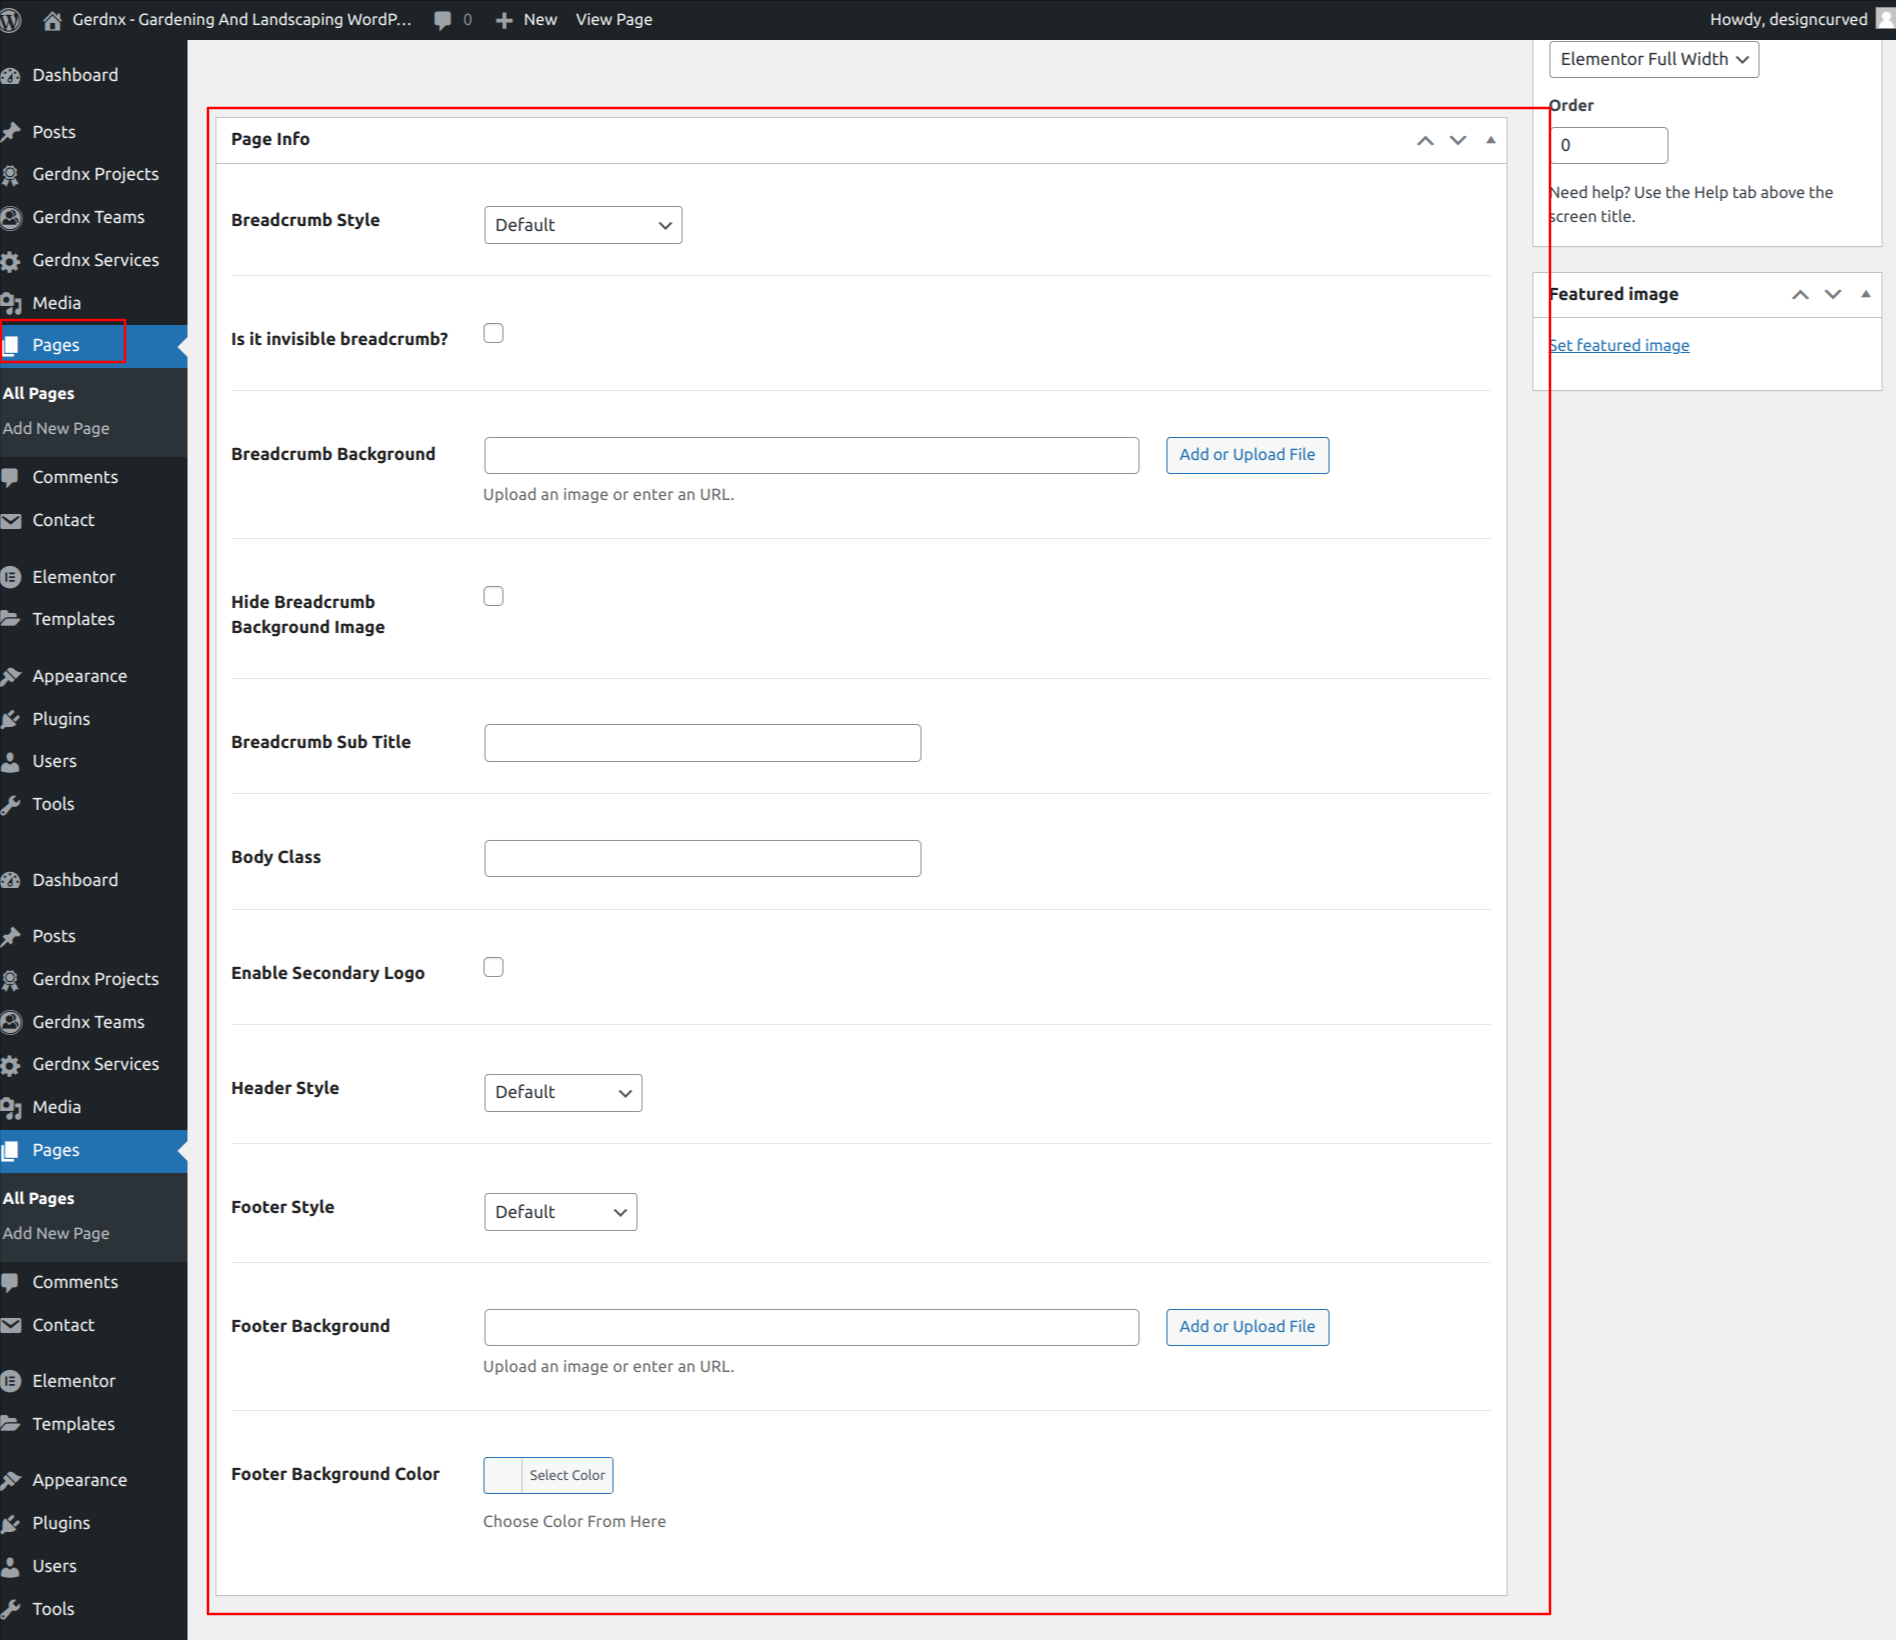The image size is (1896, 1640).
Task: Tick the Enable Secondary Logo checkbox
Action: [493, 967]
